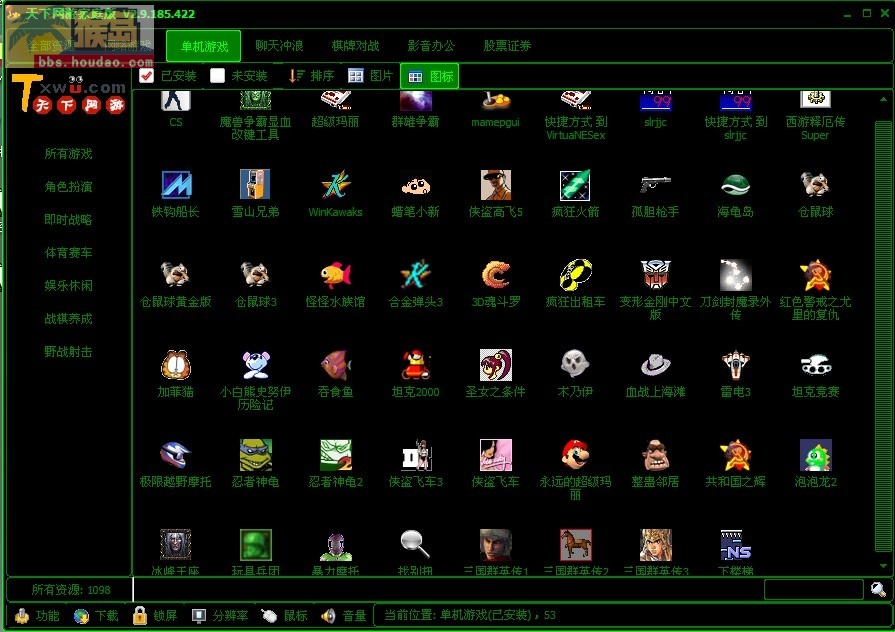
Task: Launch 雷电3 fighter jet icon
Action: click(735, 364)
